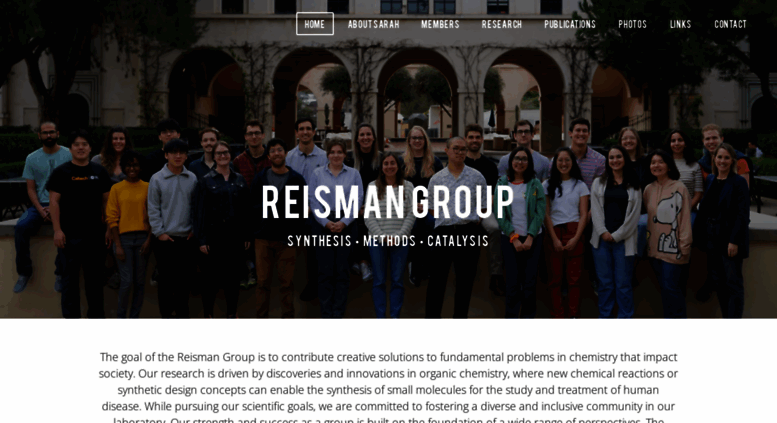View the Photos page
This screenshot has height=423, width=777.
click(632, 24)
